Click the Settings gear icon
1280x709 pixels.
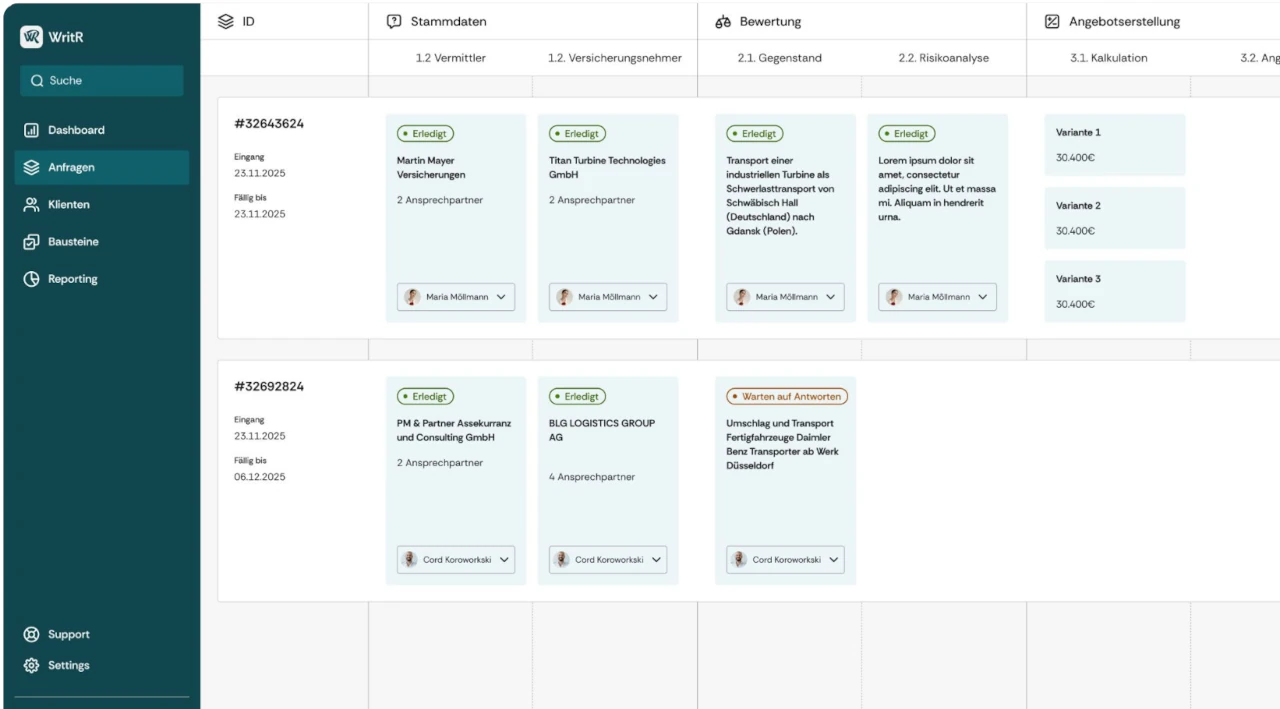[31, 665]
